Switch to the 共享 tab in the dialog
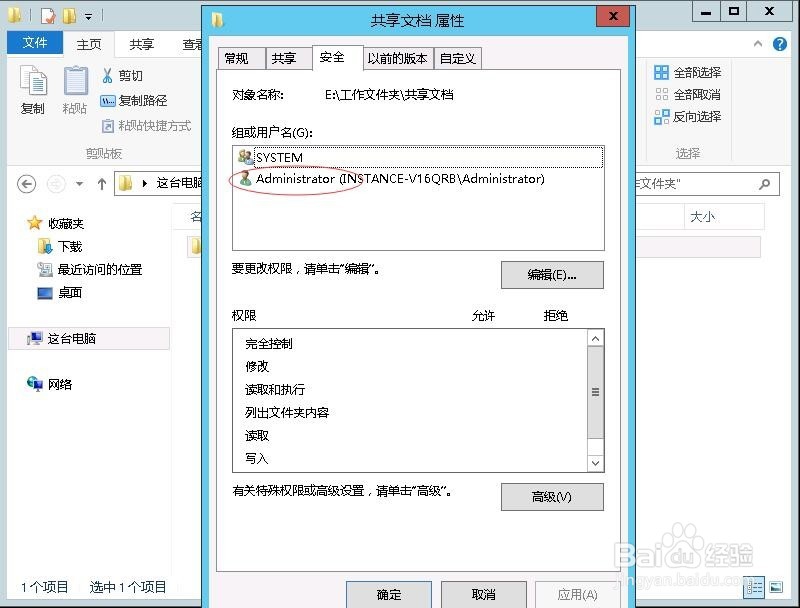The image size is (800, 608). 287,58
